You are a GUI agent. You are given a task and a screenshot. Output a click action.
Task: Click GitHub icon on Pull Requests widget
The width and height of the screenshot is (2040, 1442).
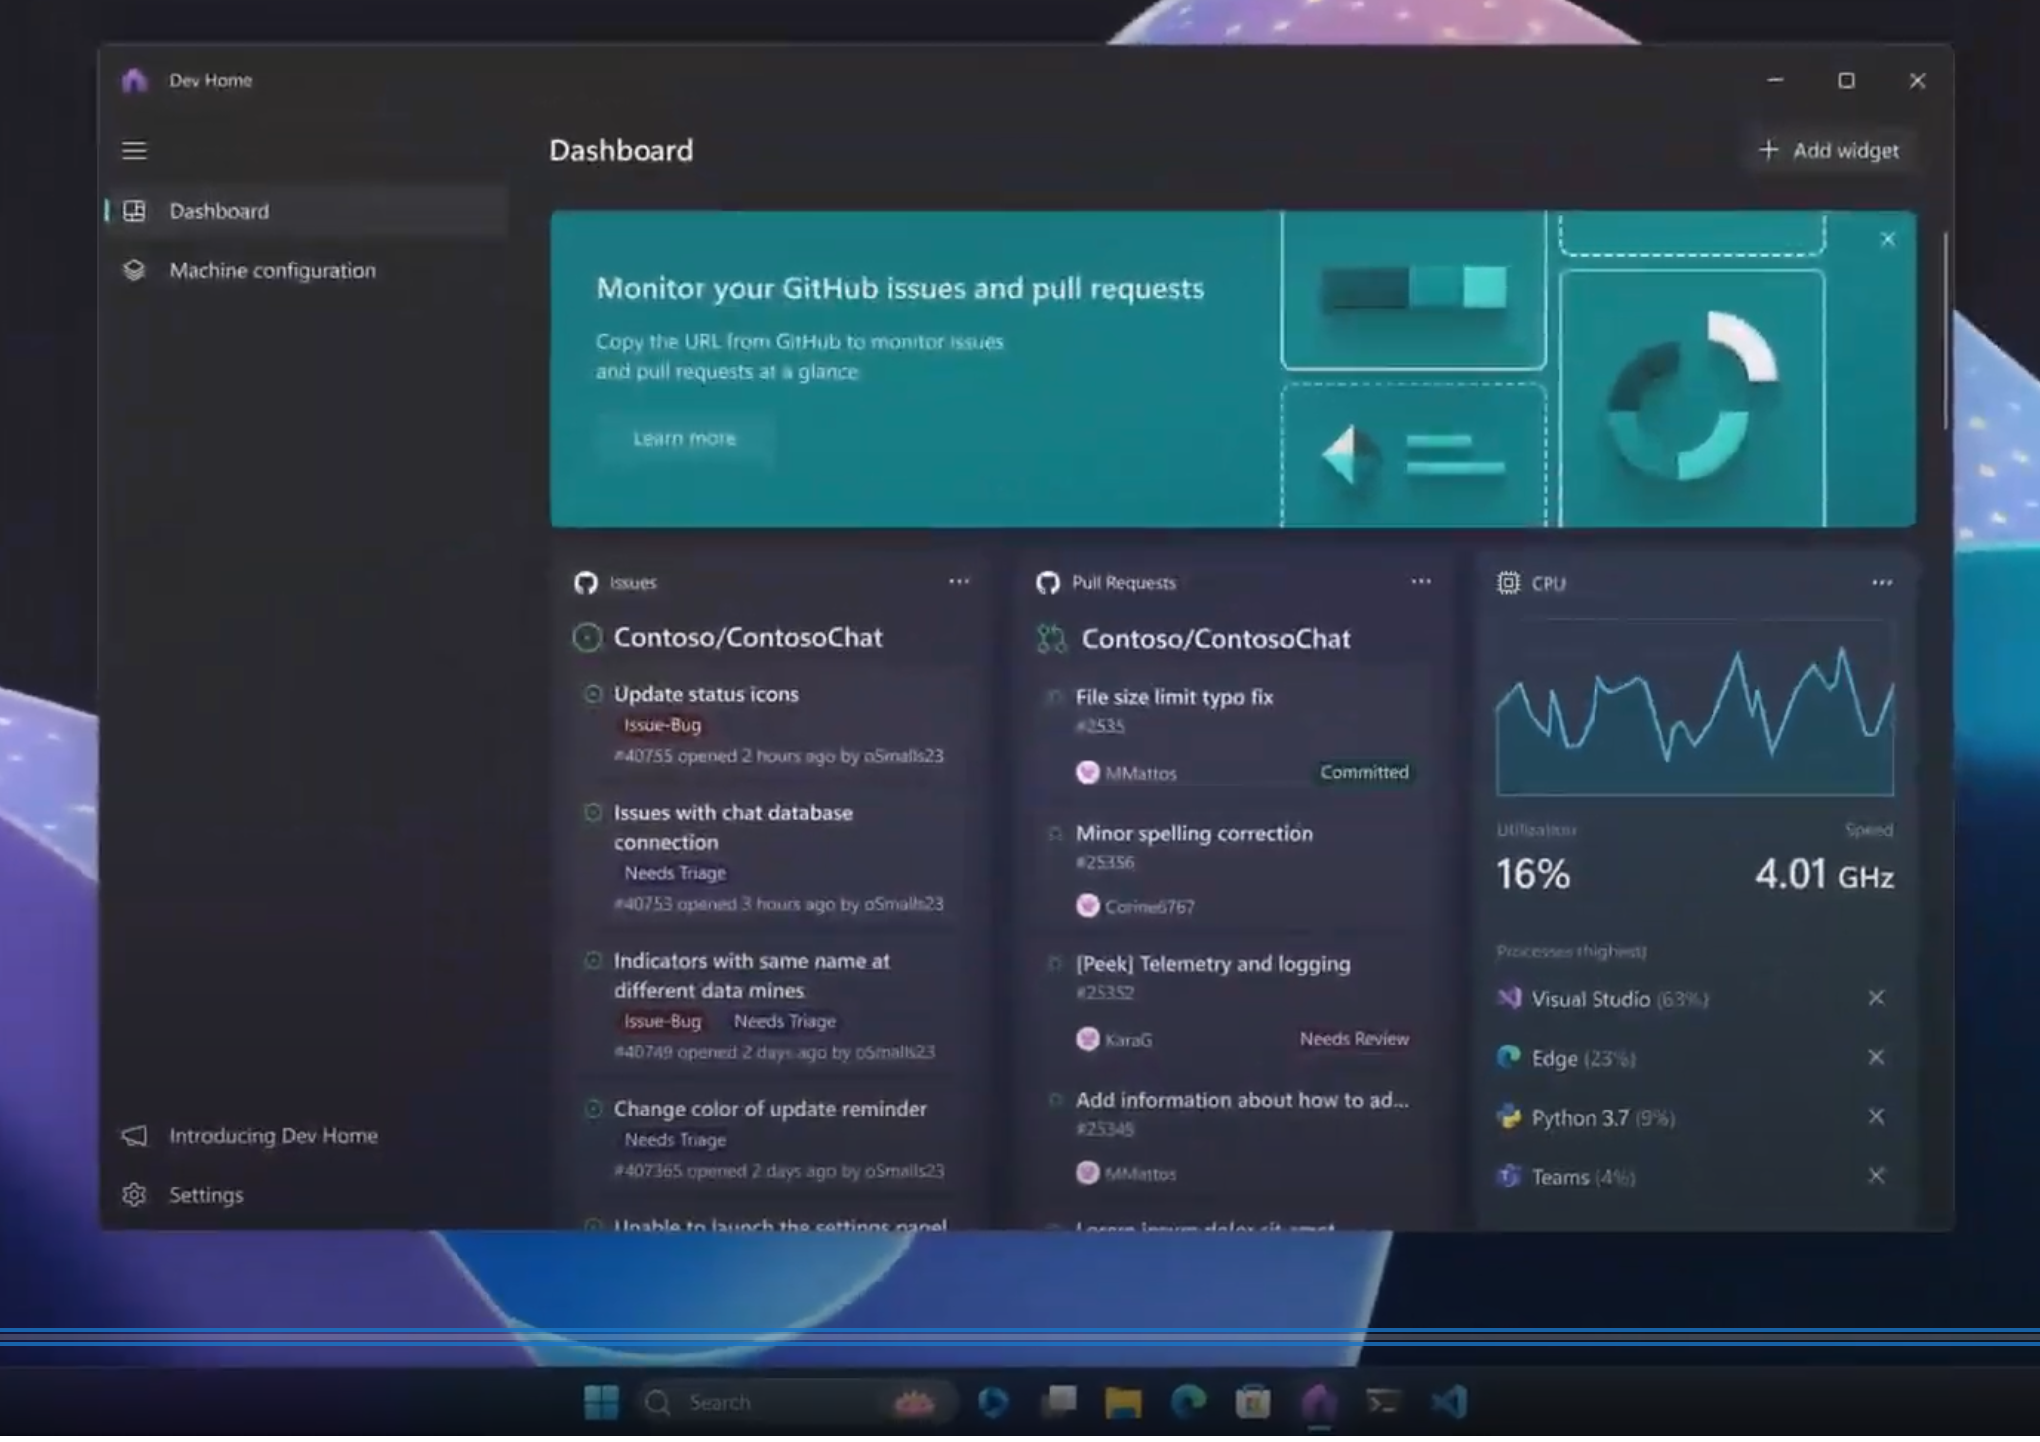1048,583
